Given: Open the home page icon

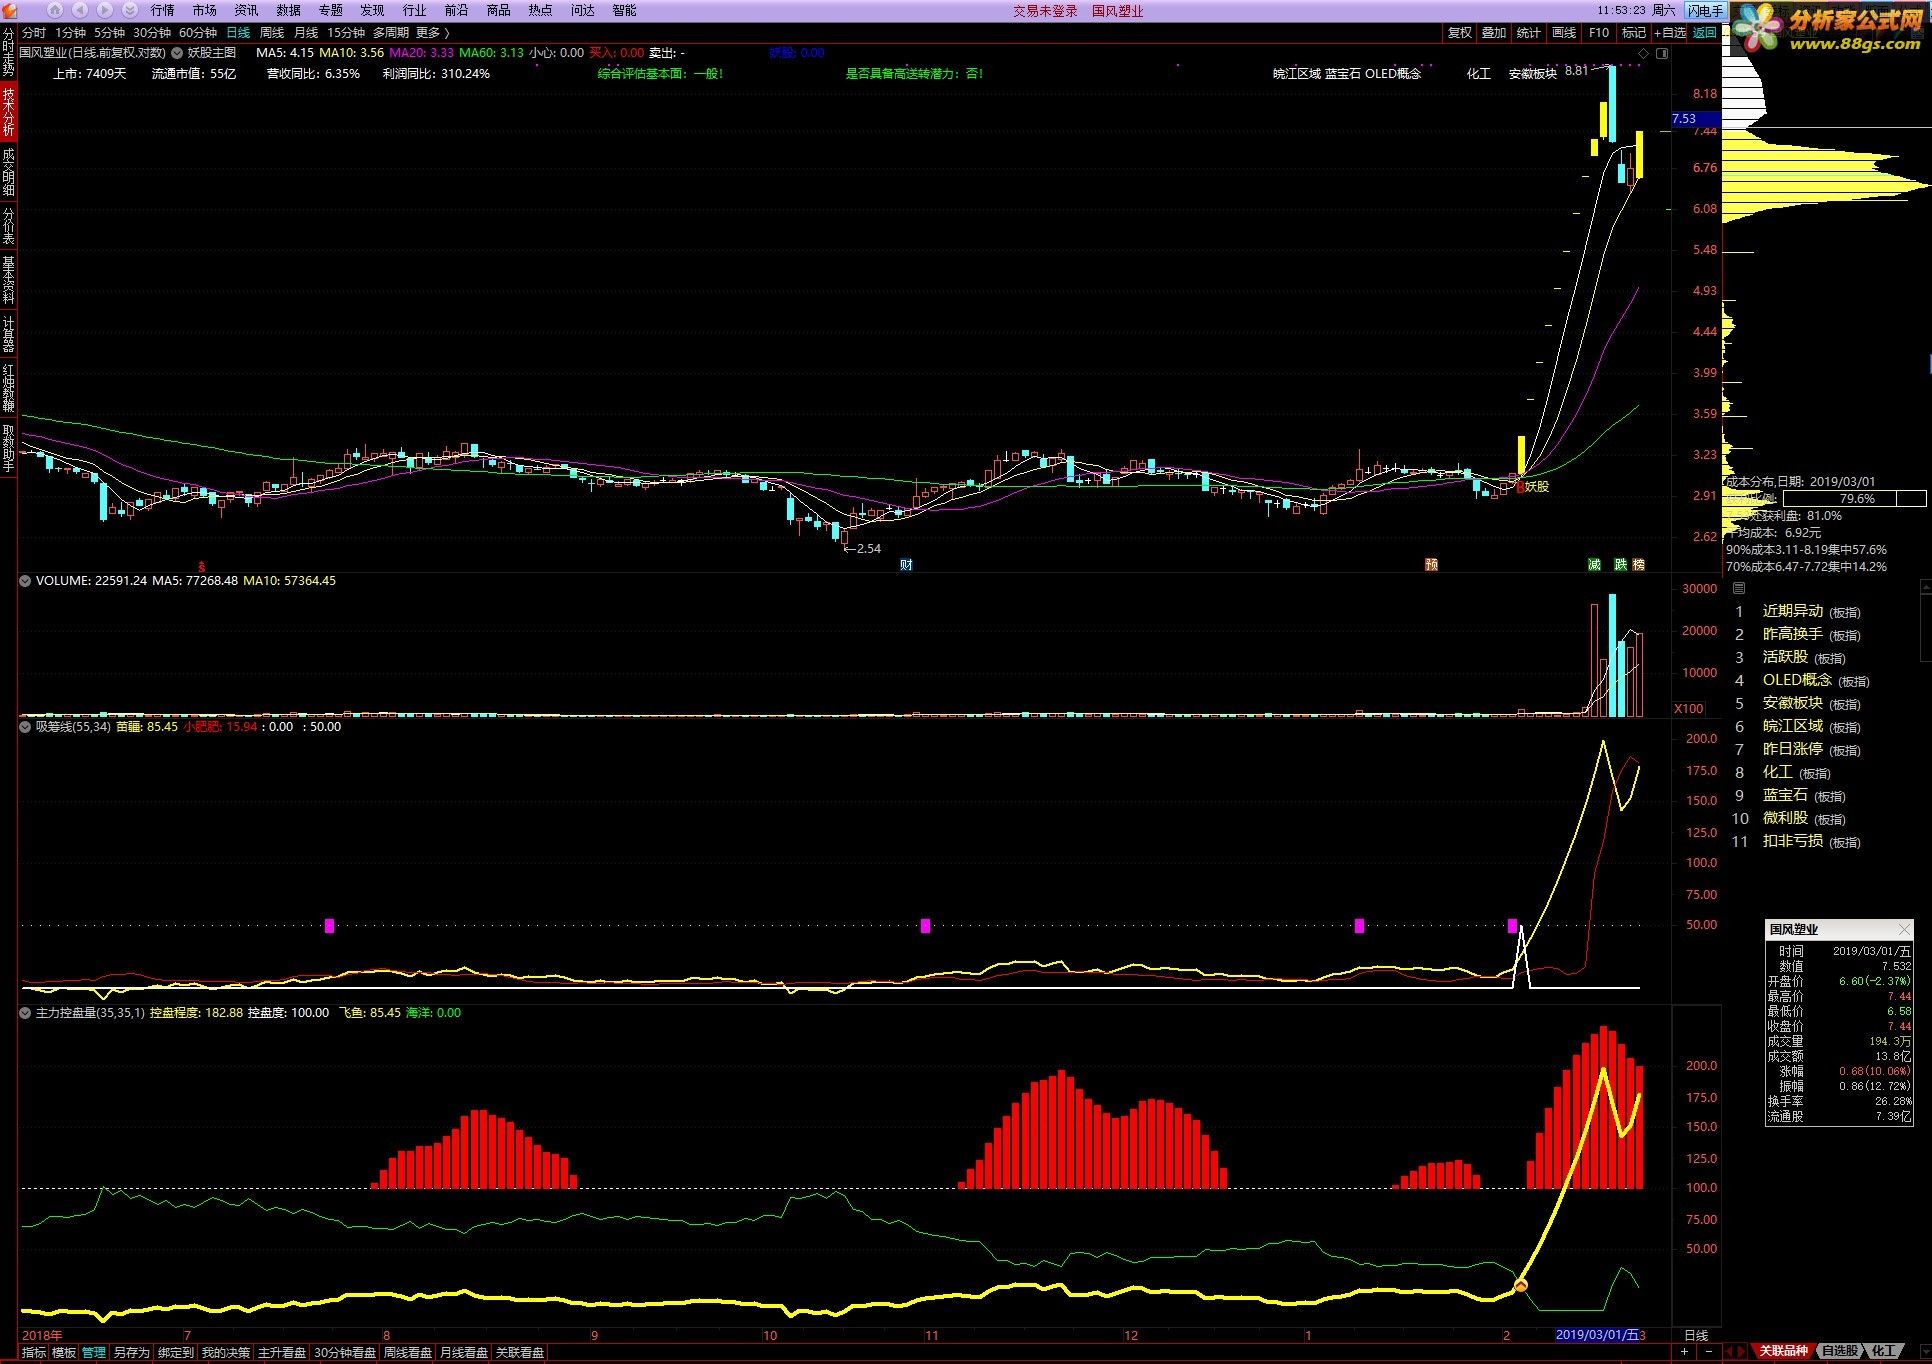Looking at the screenshot, I should pos(56,10).
